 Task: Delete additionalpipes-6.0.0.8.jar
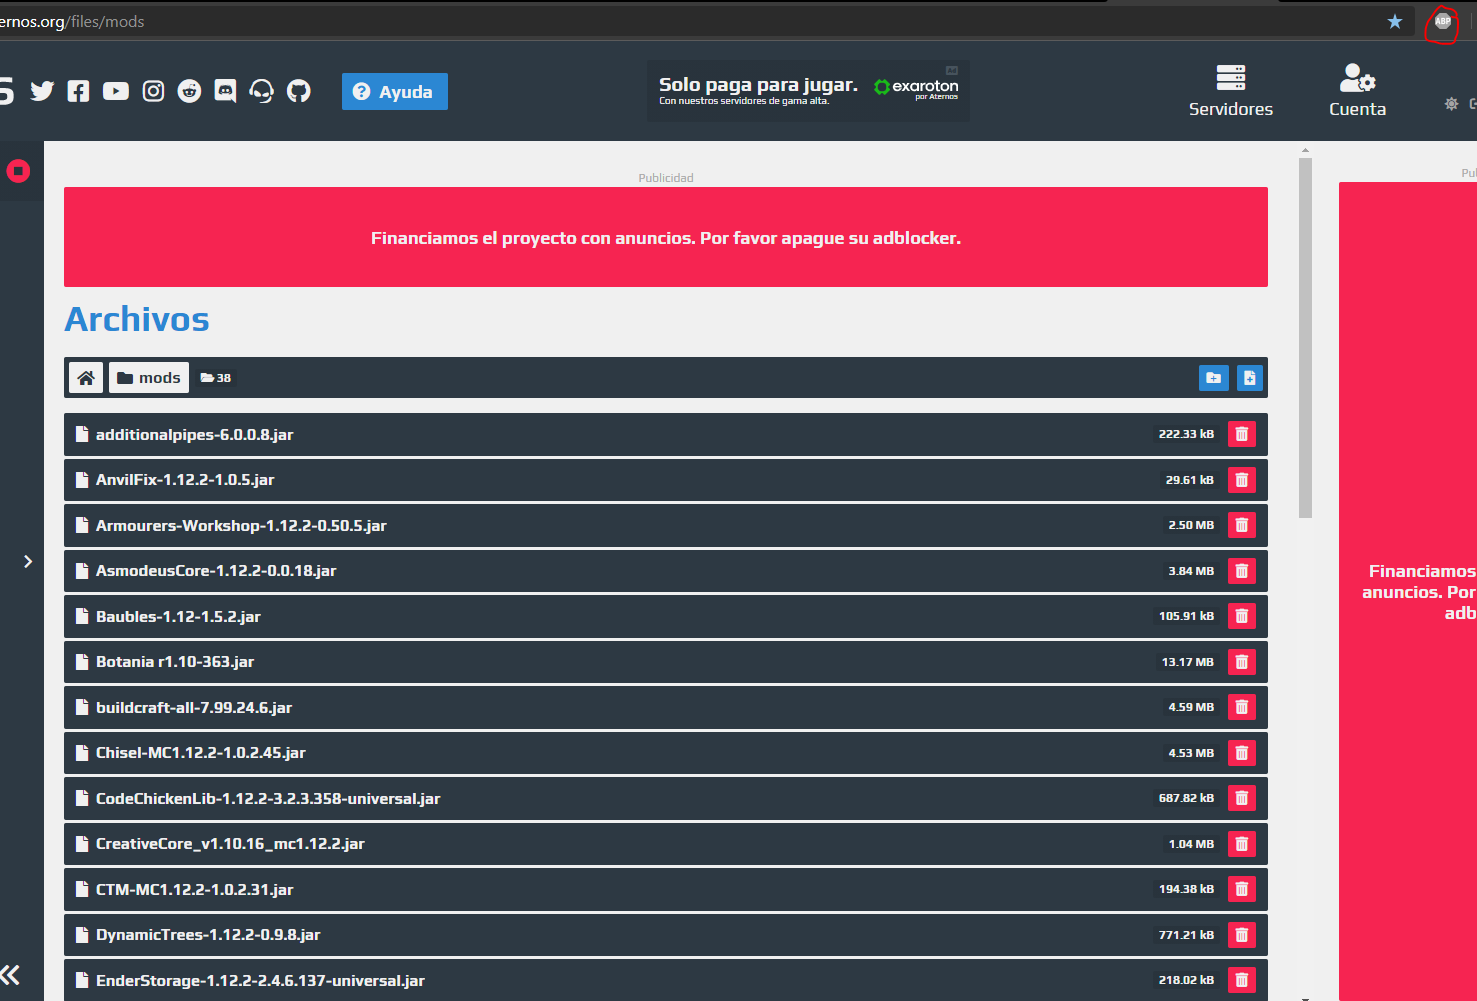pyautogui.click(x=1242, y=434)
